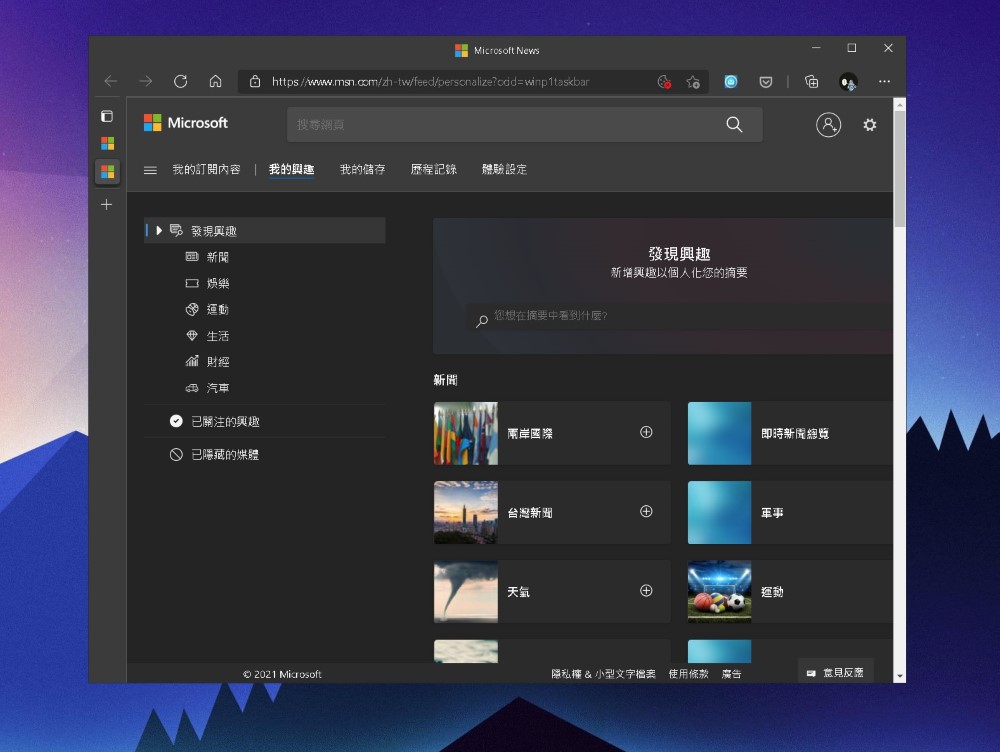1000x752 pixels.
Task: Open new tab with plus icon
Action: click(x=107, y=204)
